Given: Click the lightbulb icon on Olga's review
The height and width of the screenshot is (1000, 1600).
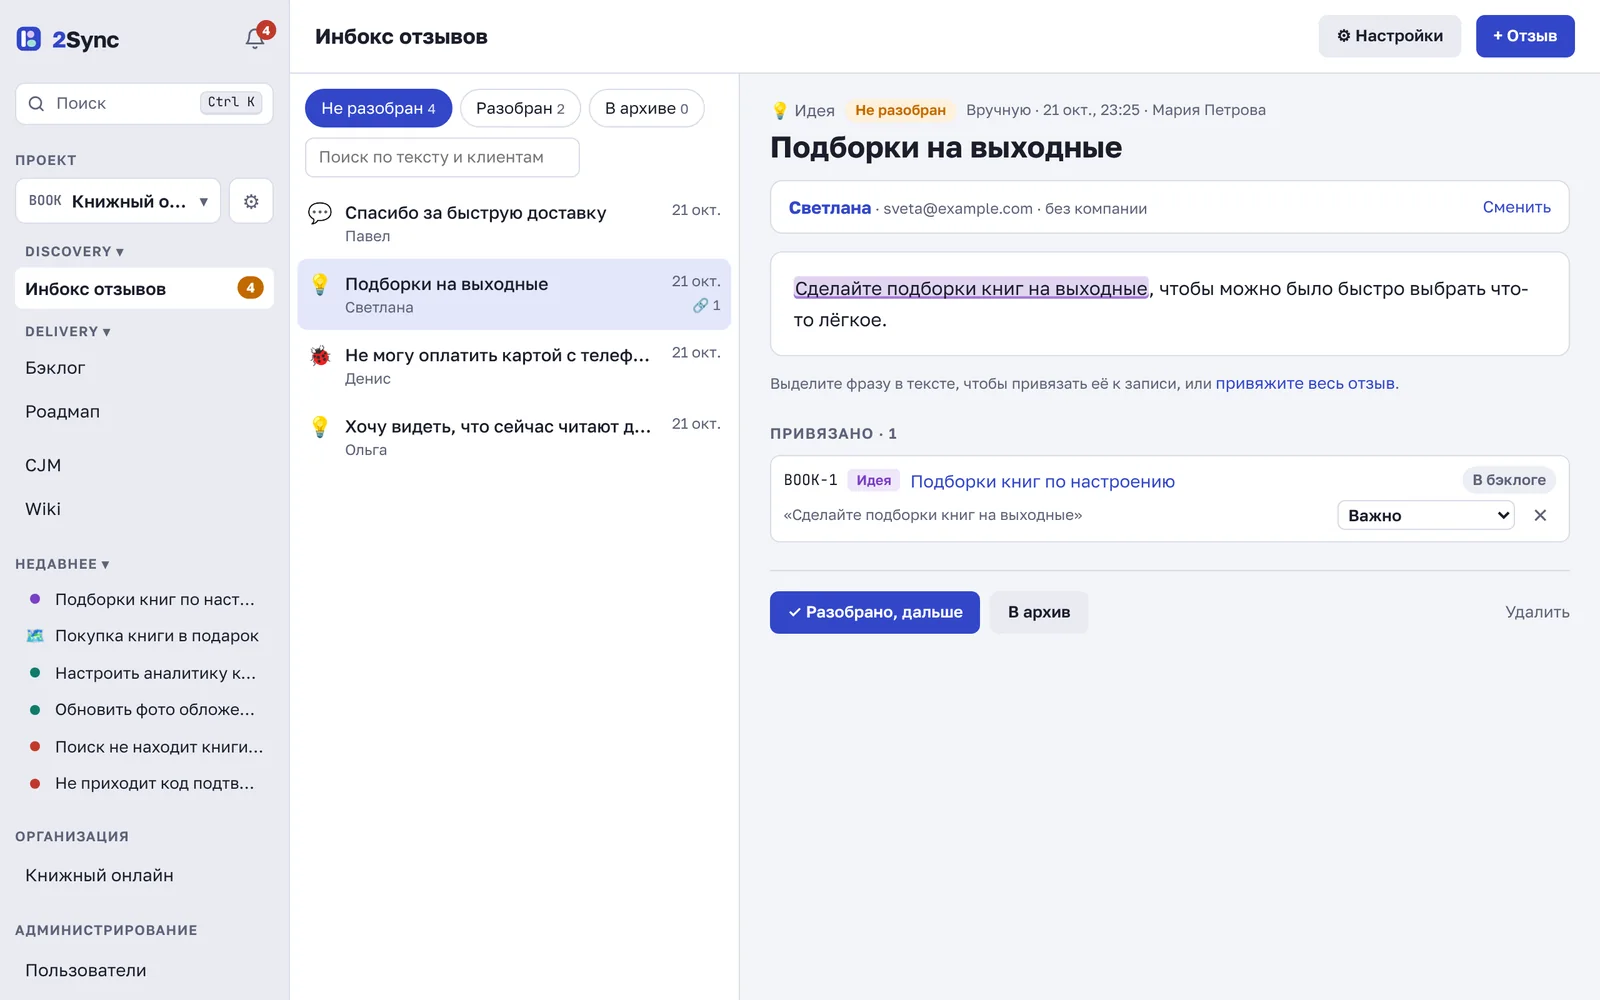Looking at the screenshot, I should pyautogui.click(x=320, y=427).
